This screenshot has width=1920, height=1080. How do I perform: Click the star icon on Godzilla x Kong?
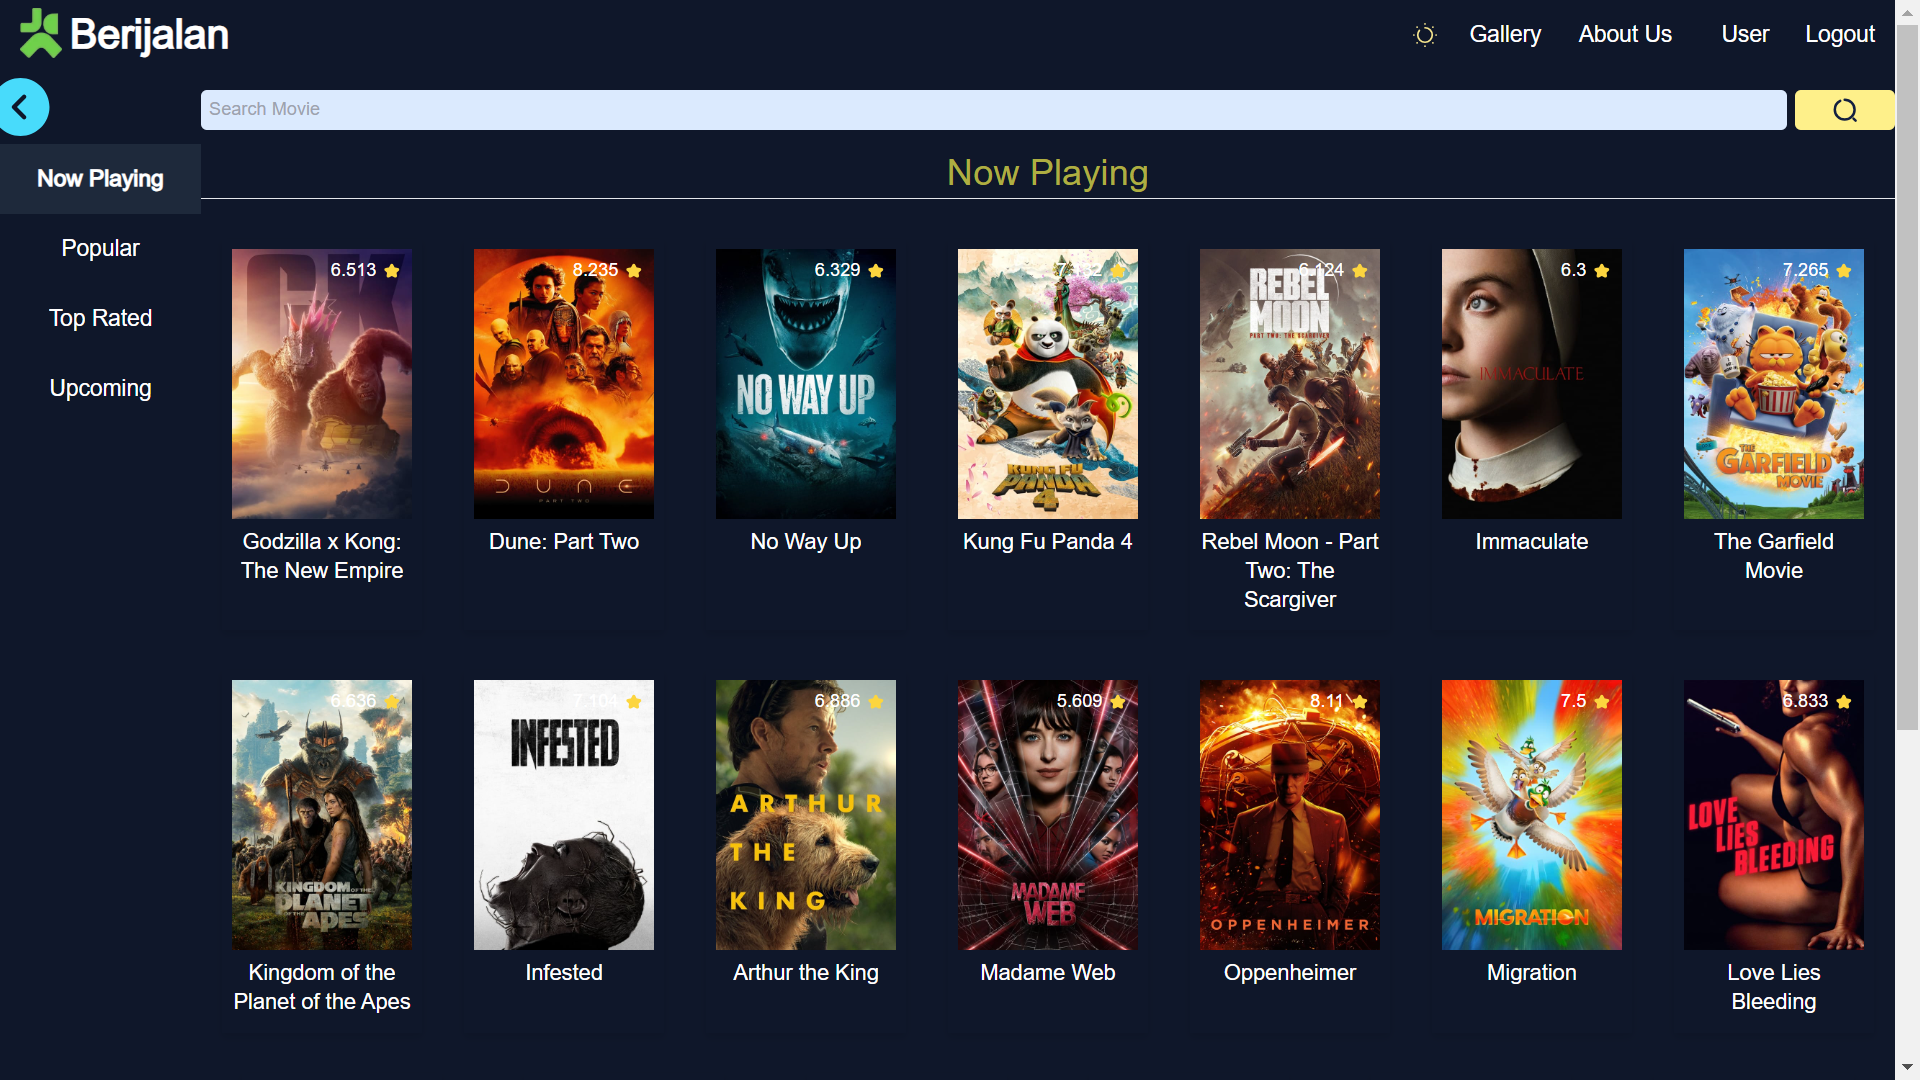(x=392, y=271)
